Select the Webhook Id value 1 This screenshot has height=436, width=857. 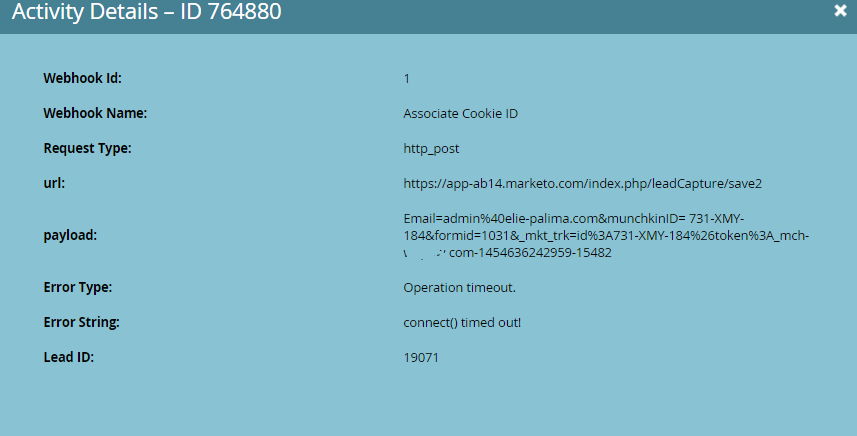click(407, 79)
